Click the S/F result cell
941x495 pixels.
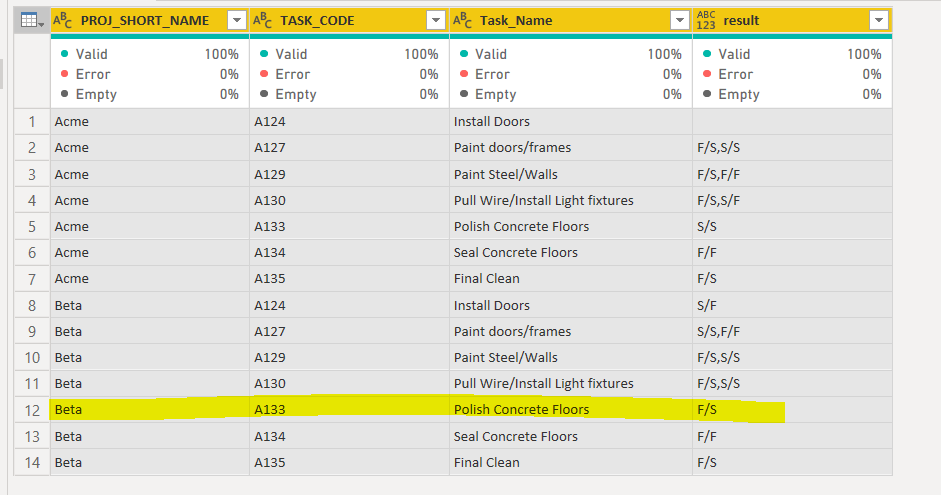point(792,305)
